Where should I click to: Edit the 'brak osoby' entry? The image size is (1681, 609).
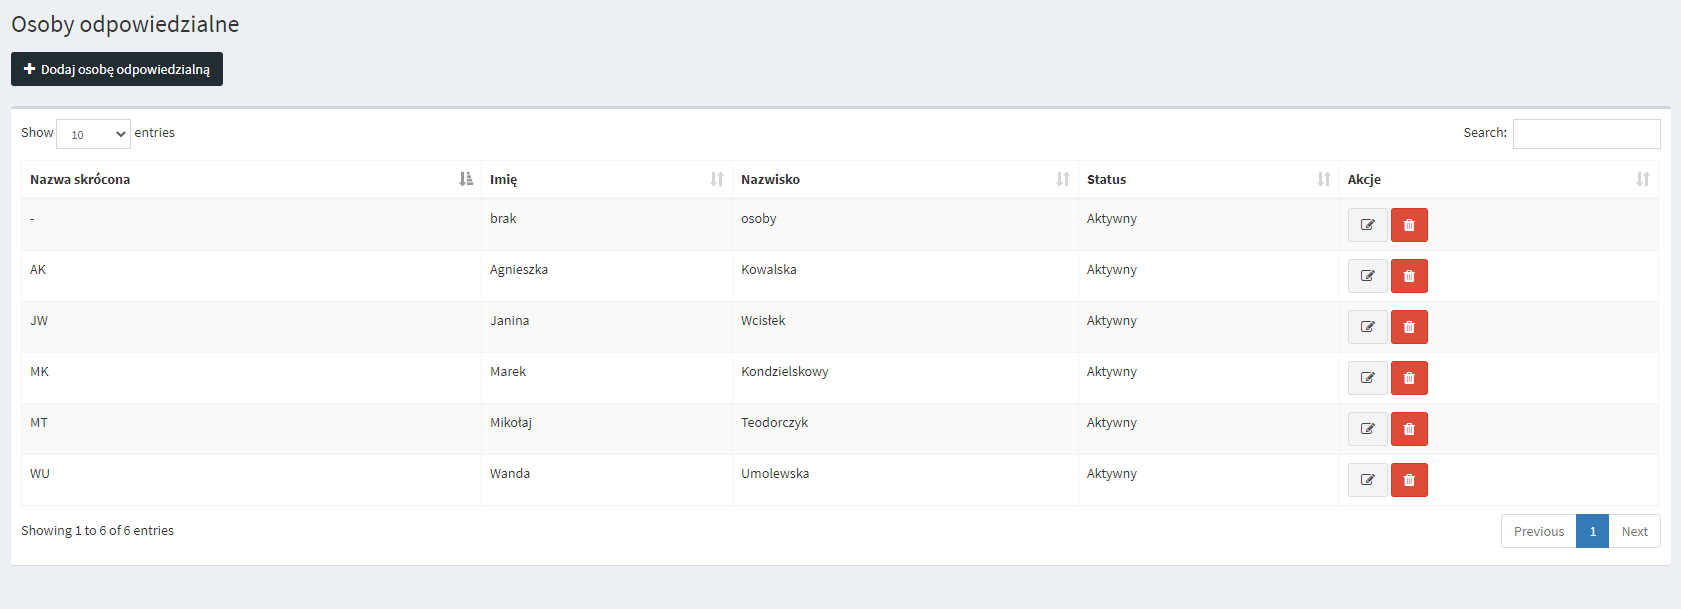1367,225
